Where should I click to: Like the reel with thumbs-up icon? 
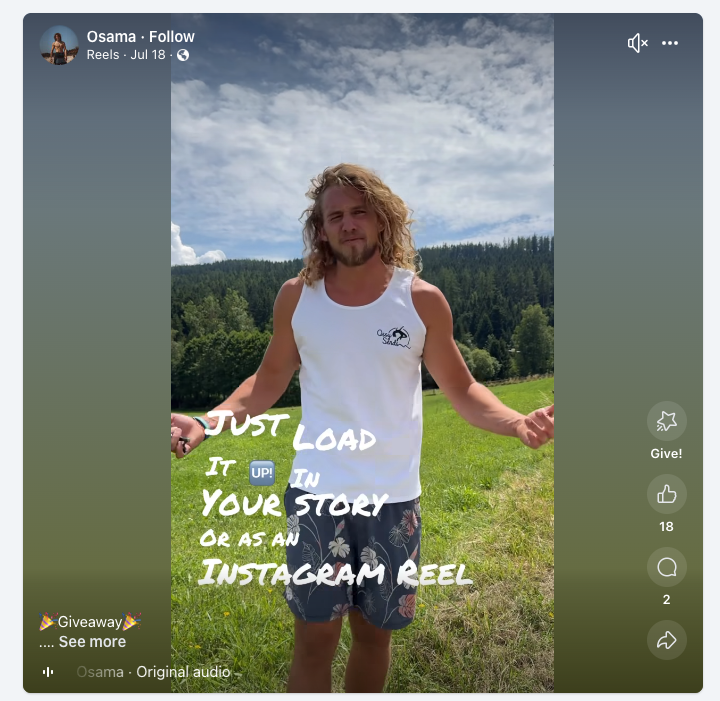(x=666, y=494)
